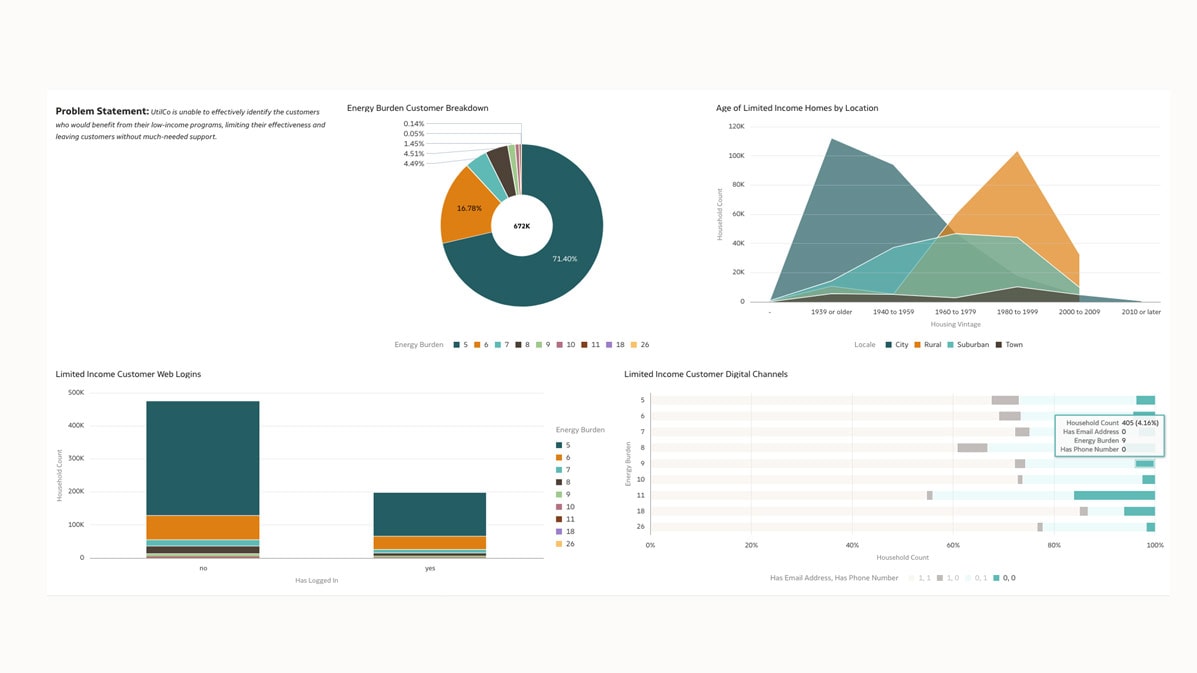Toggle the Town locale legend item
1197x673 pixels.
pyautogui.click(x=1008, y=345)
